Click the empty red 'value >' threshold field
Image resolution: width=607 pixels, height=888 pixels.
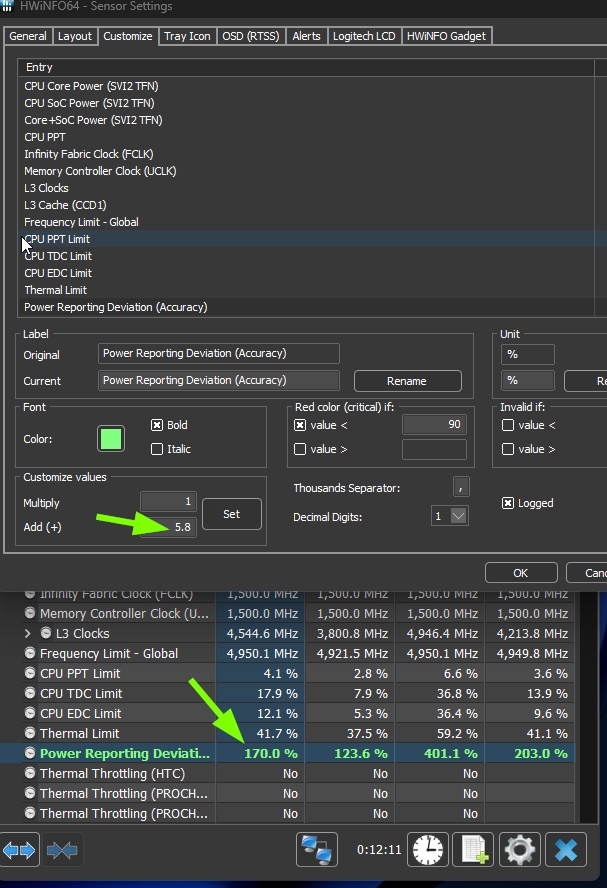point(434,450)
